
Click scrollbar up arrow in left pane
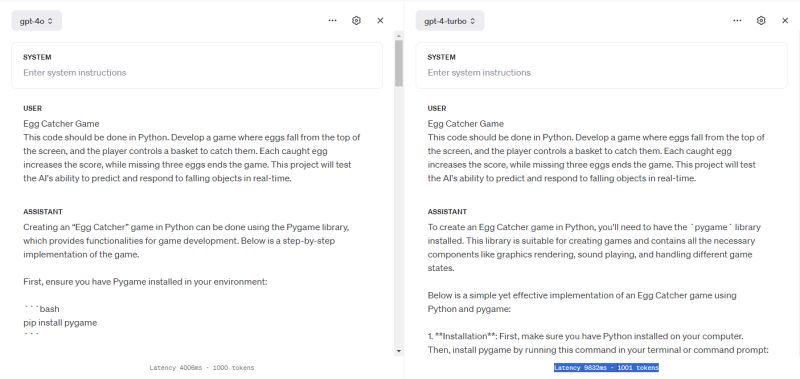(x=399, y=36)
